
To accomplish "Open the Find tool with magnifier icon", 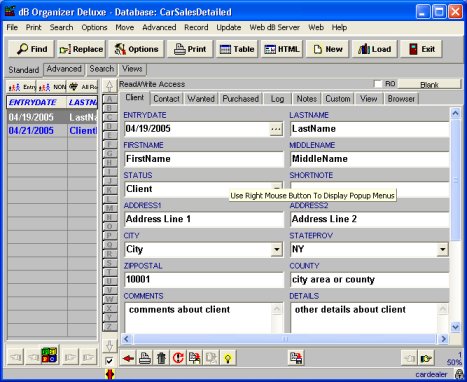I will 31,49.
